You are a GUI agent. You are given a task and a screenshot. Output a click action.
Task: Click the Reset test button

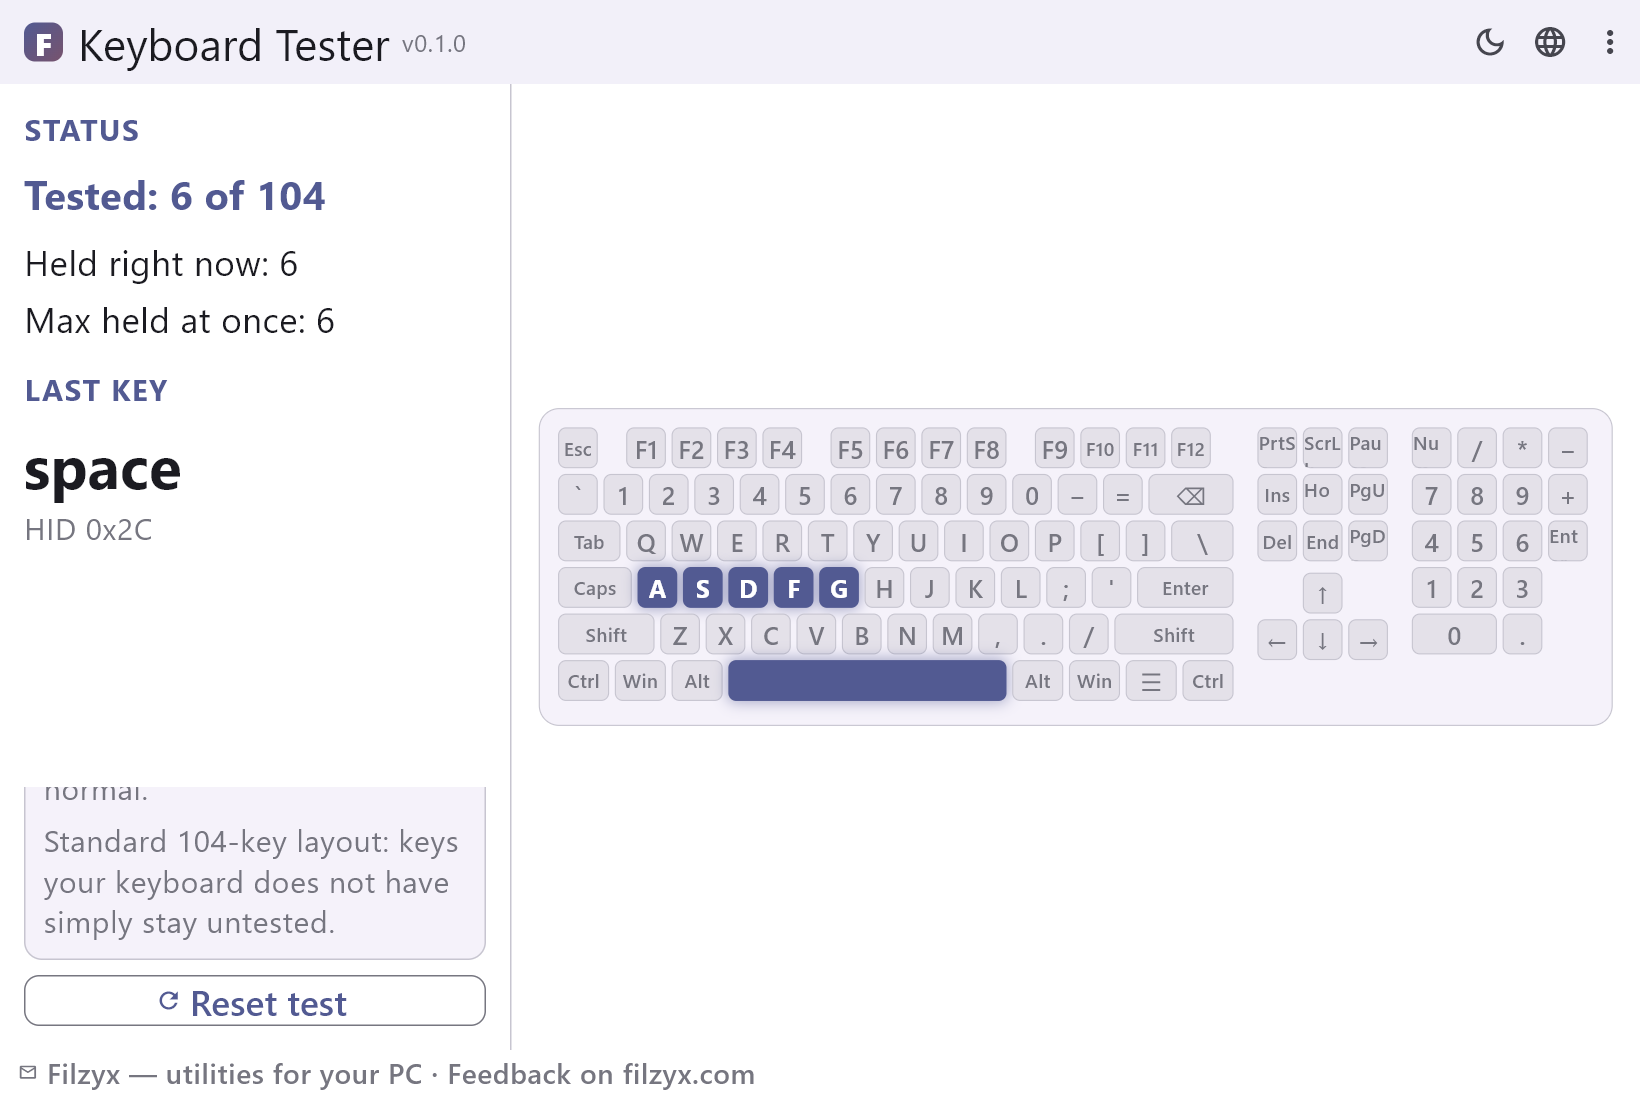pyautogui.click(x=255, y=1001)
